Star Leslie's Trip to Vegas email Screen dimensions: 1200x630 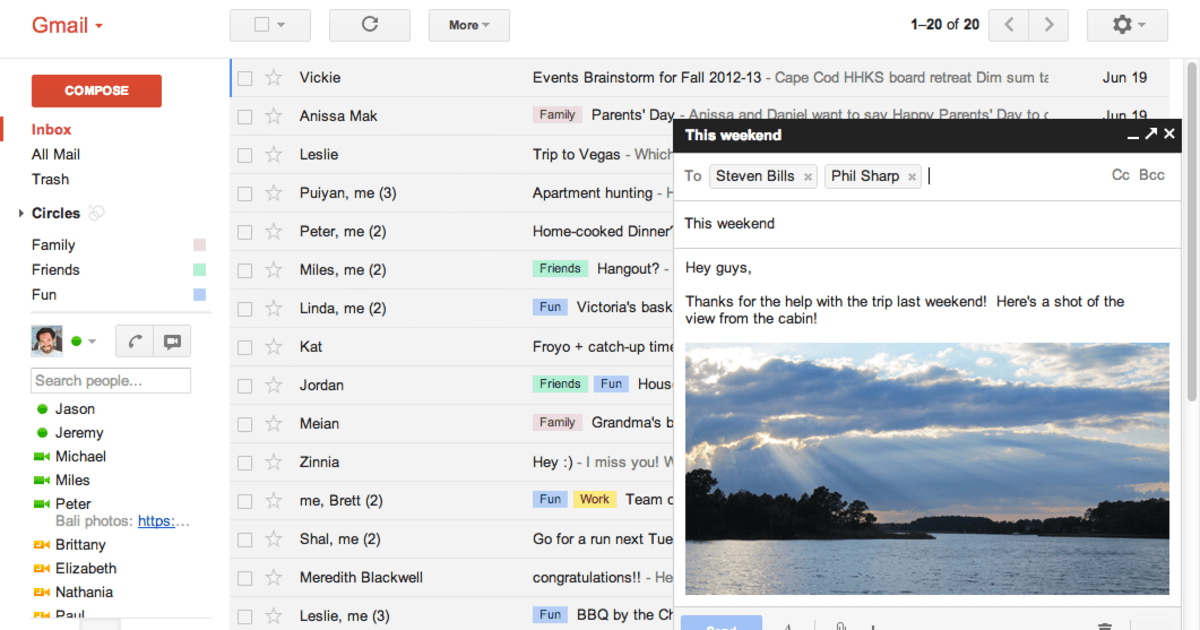[x=273, y=155]
